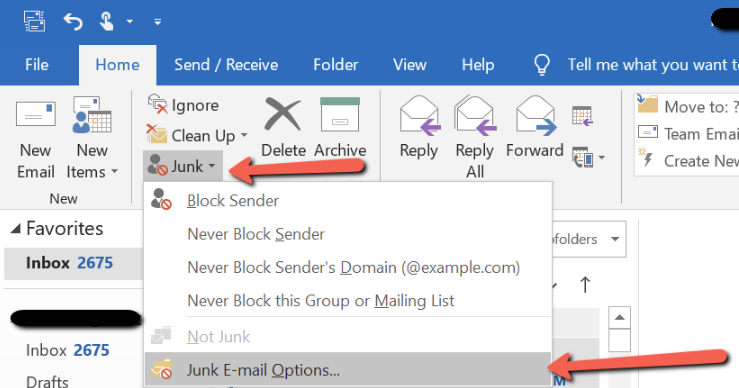739x388 pixels.
Task: Click the Not Junk menu item
Action: [348, 336]
